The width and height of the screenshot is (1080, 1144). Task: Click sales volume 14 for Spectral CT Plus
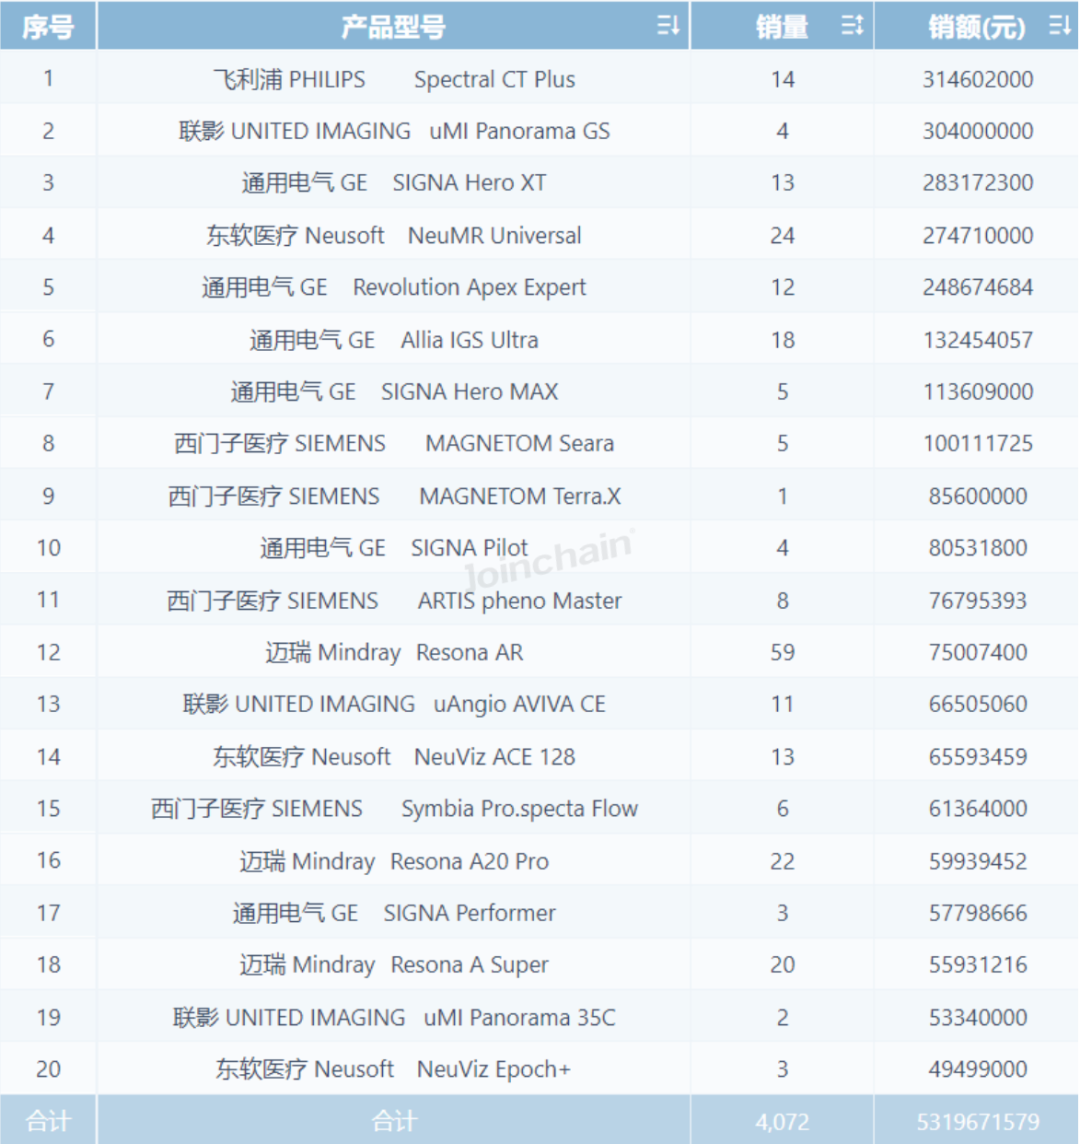(x=782, y=79)
